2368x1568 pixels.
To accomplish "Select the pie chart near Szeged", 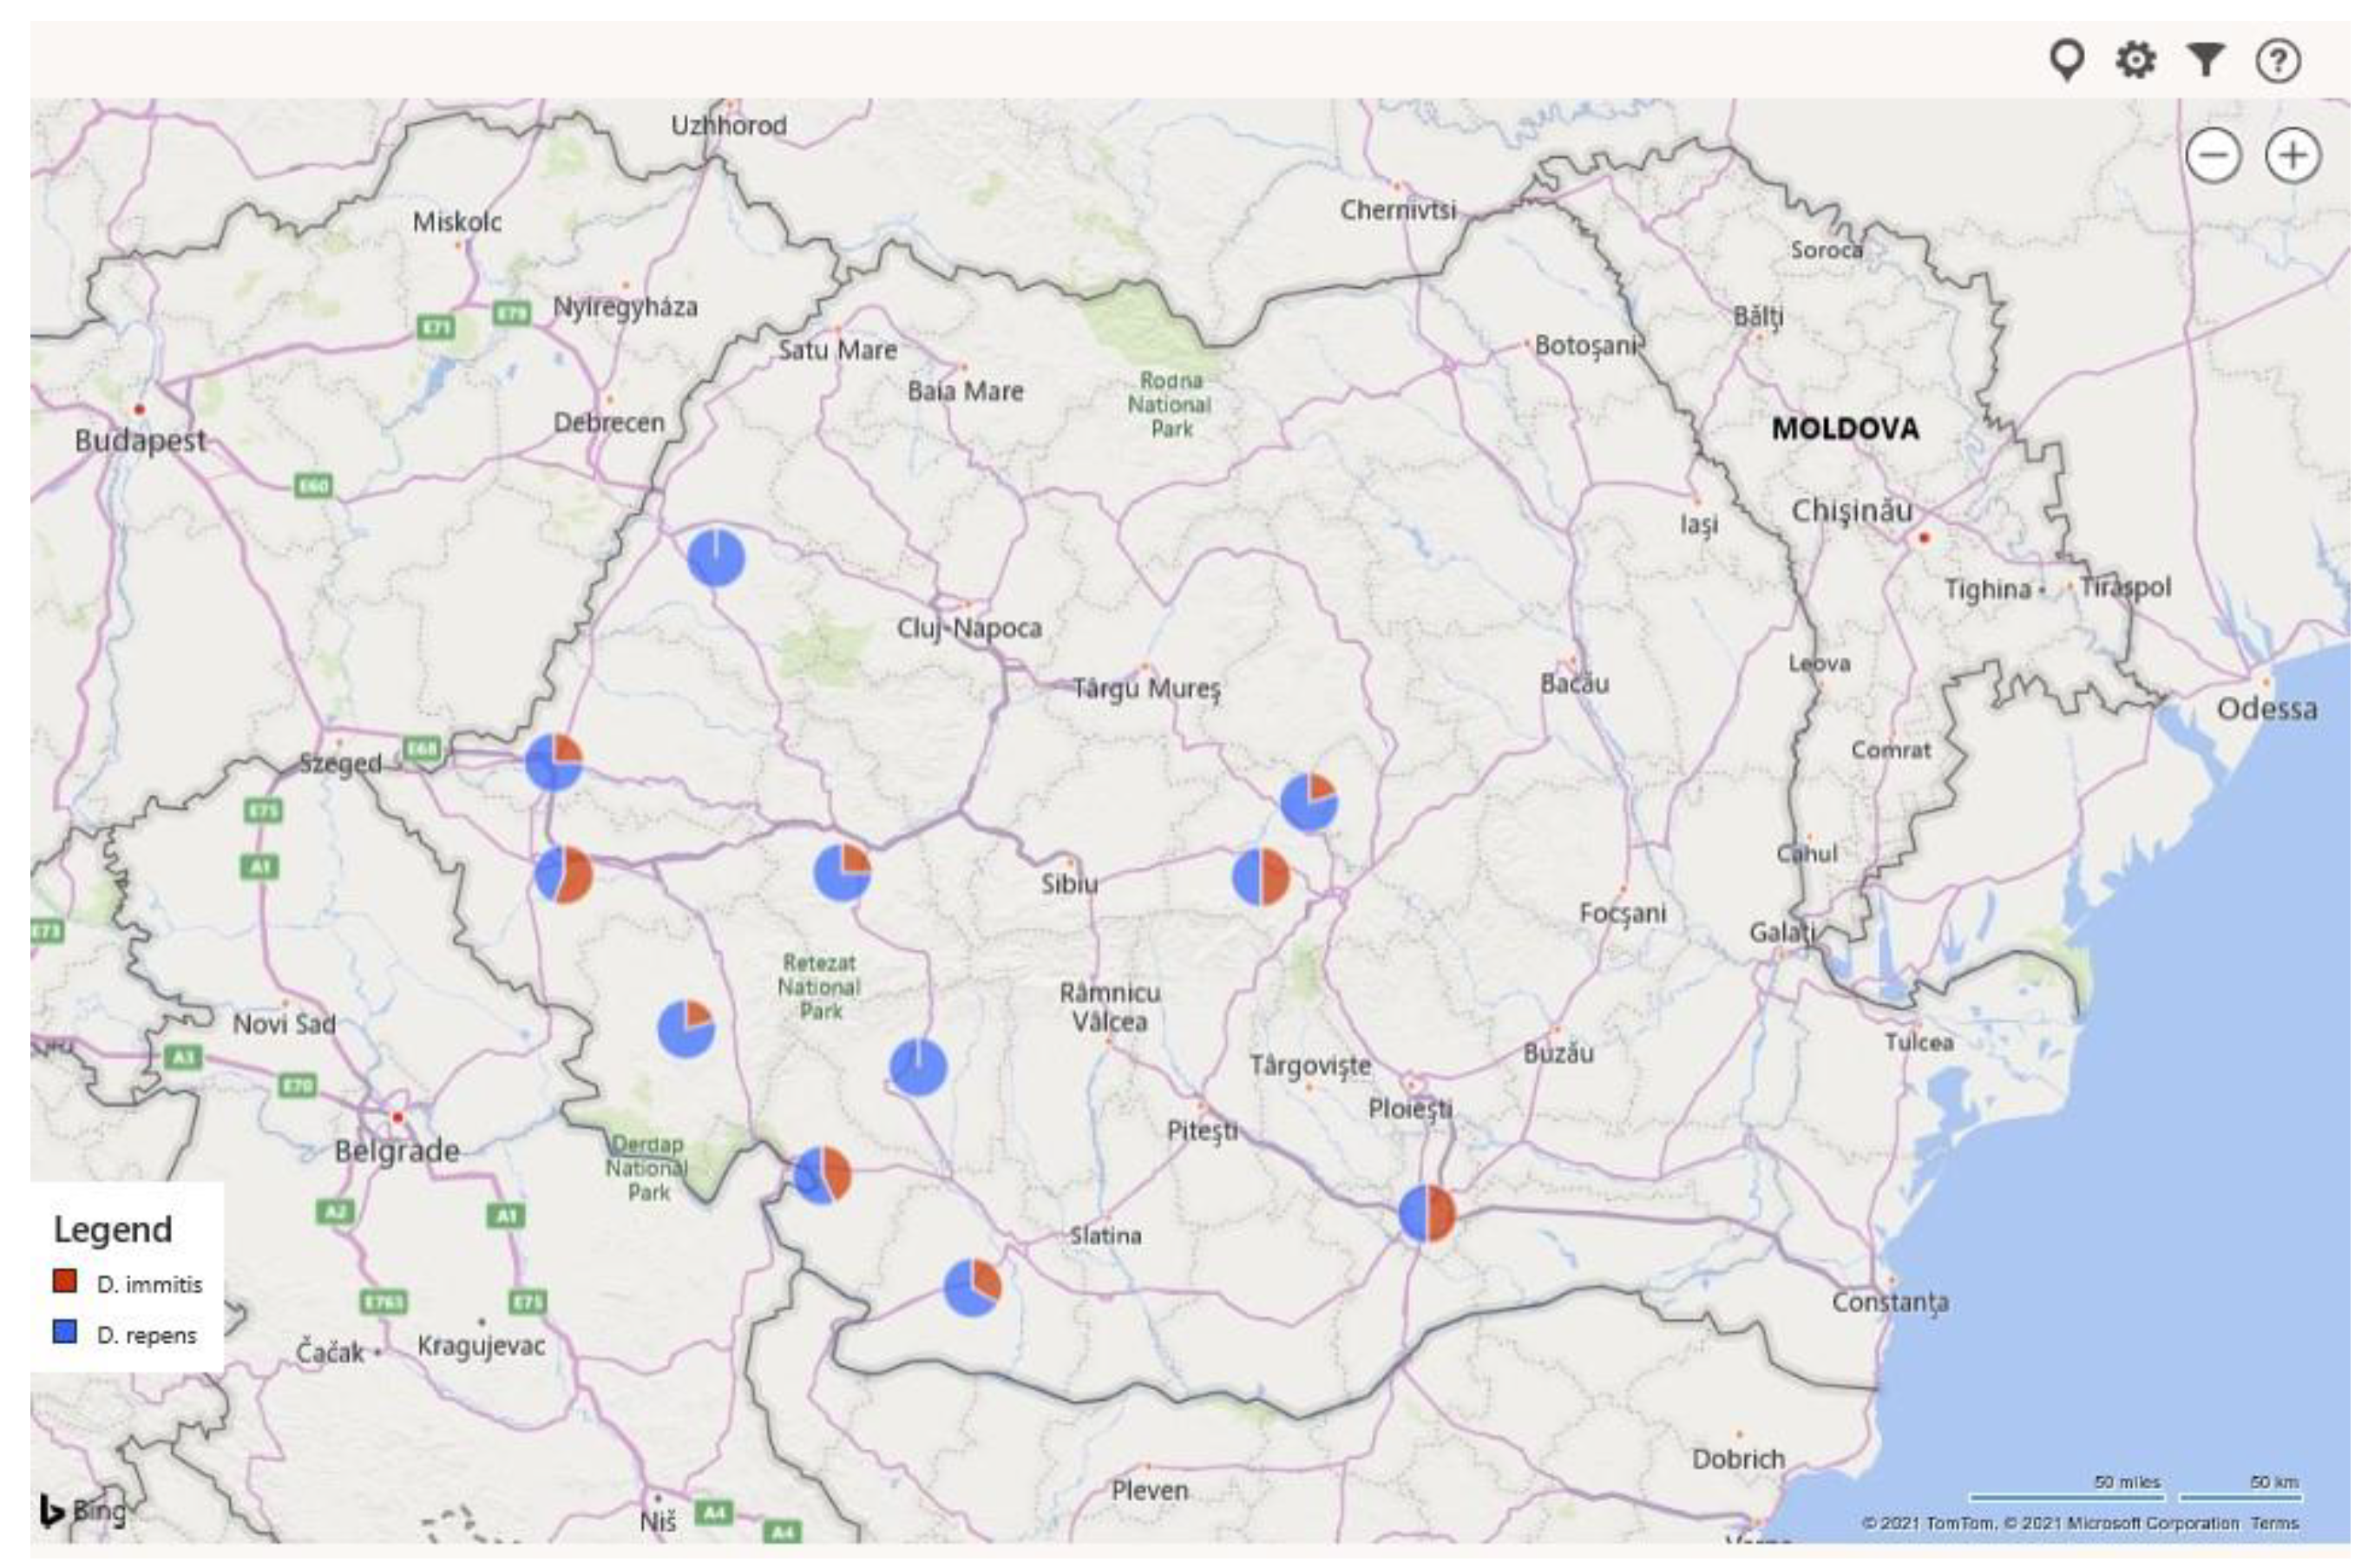I will [553, 762].
